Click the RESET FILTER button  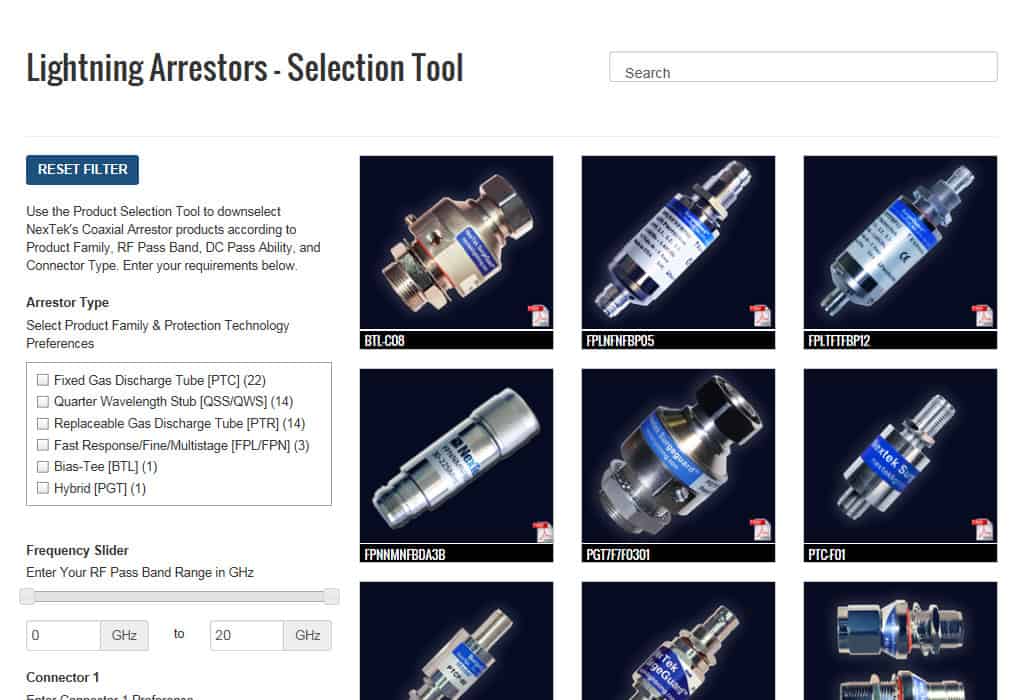82,170
